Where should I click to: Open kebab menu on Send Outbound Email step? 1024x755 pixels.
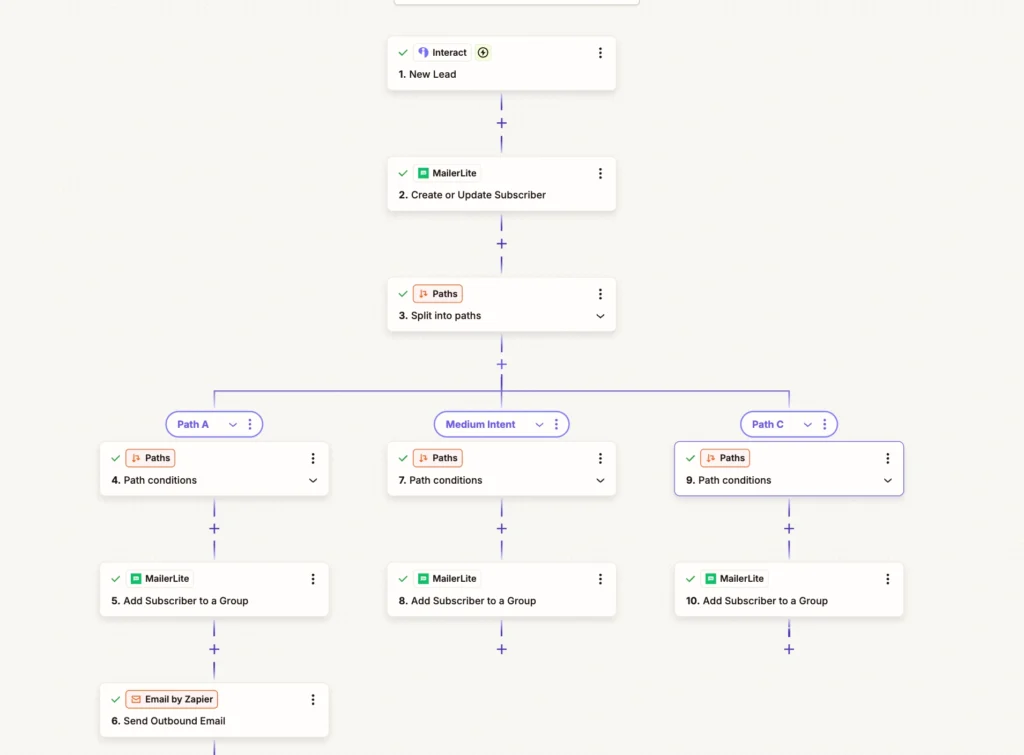[313, 699]
